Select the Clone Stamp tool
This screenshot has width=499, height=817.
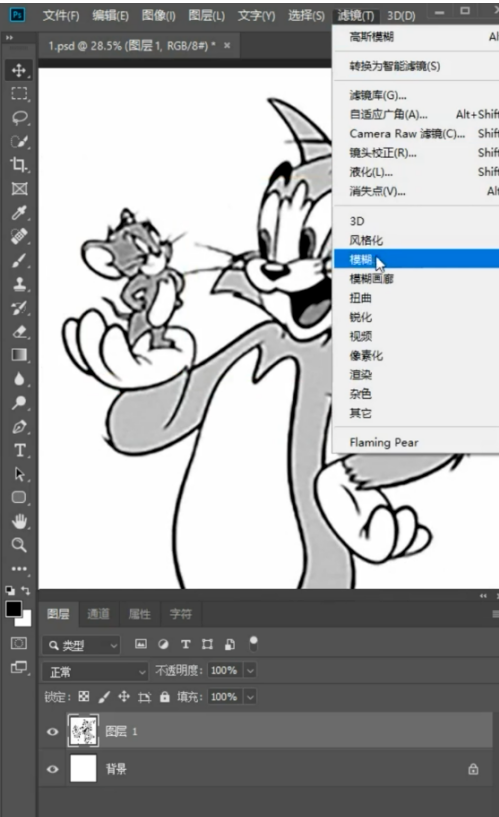pos(19,284)
